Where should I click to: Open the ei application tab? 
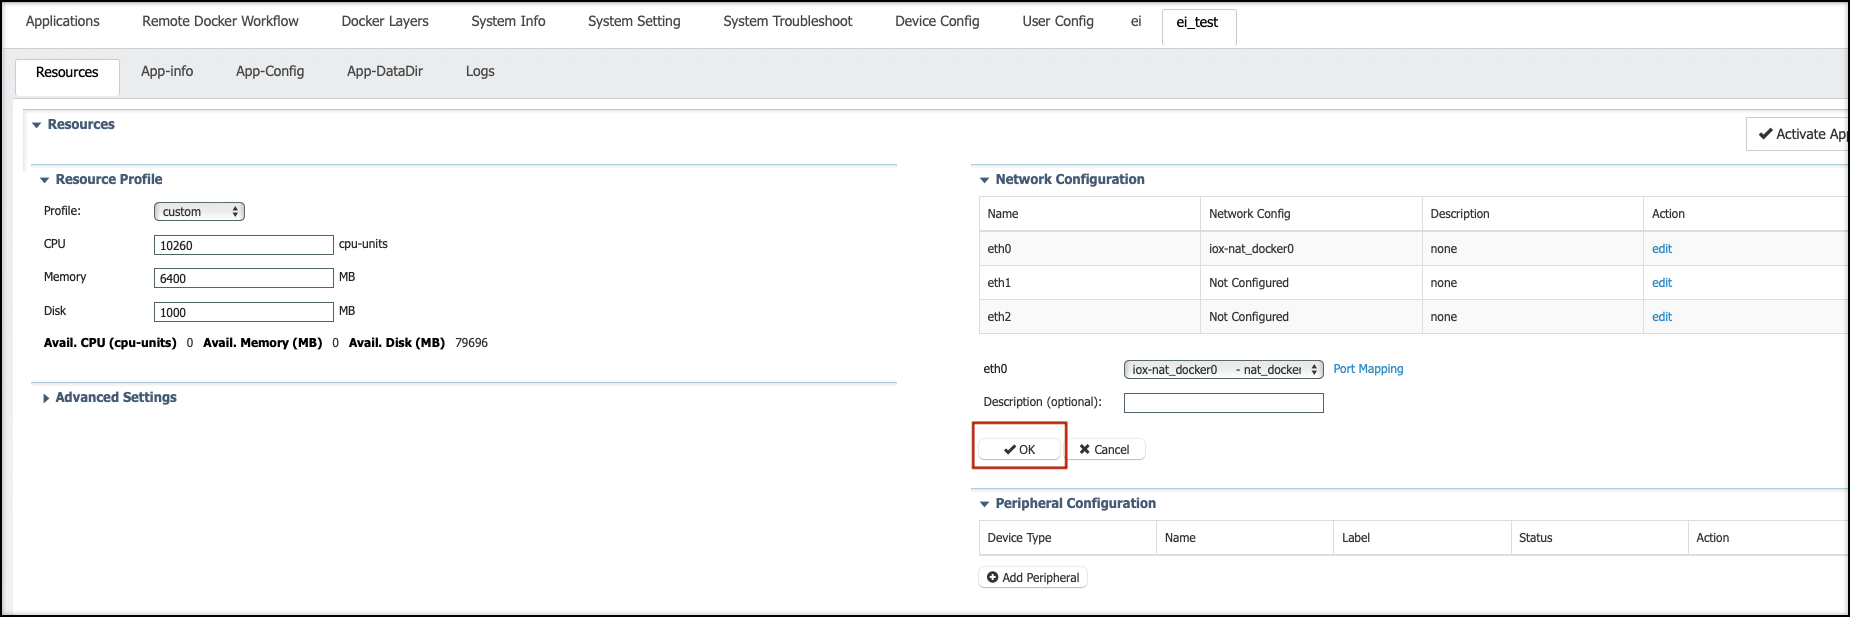coord(1136,21)
